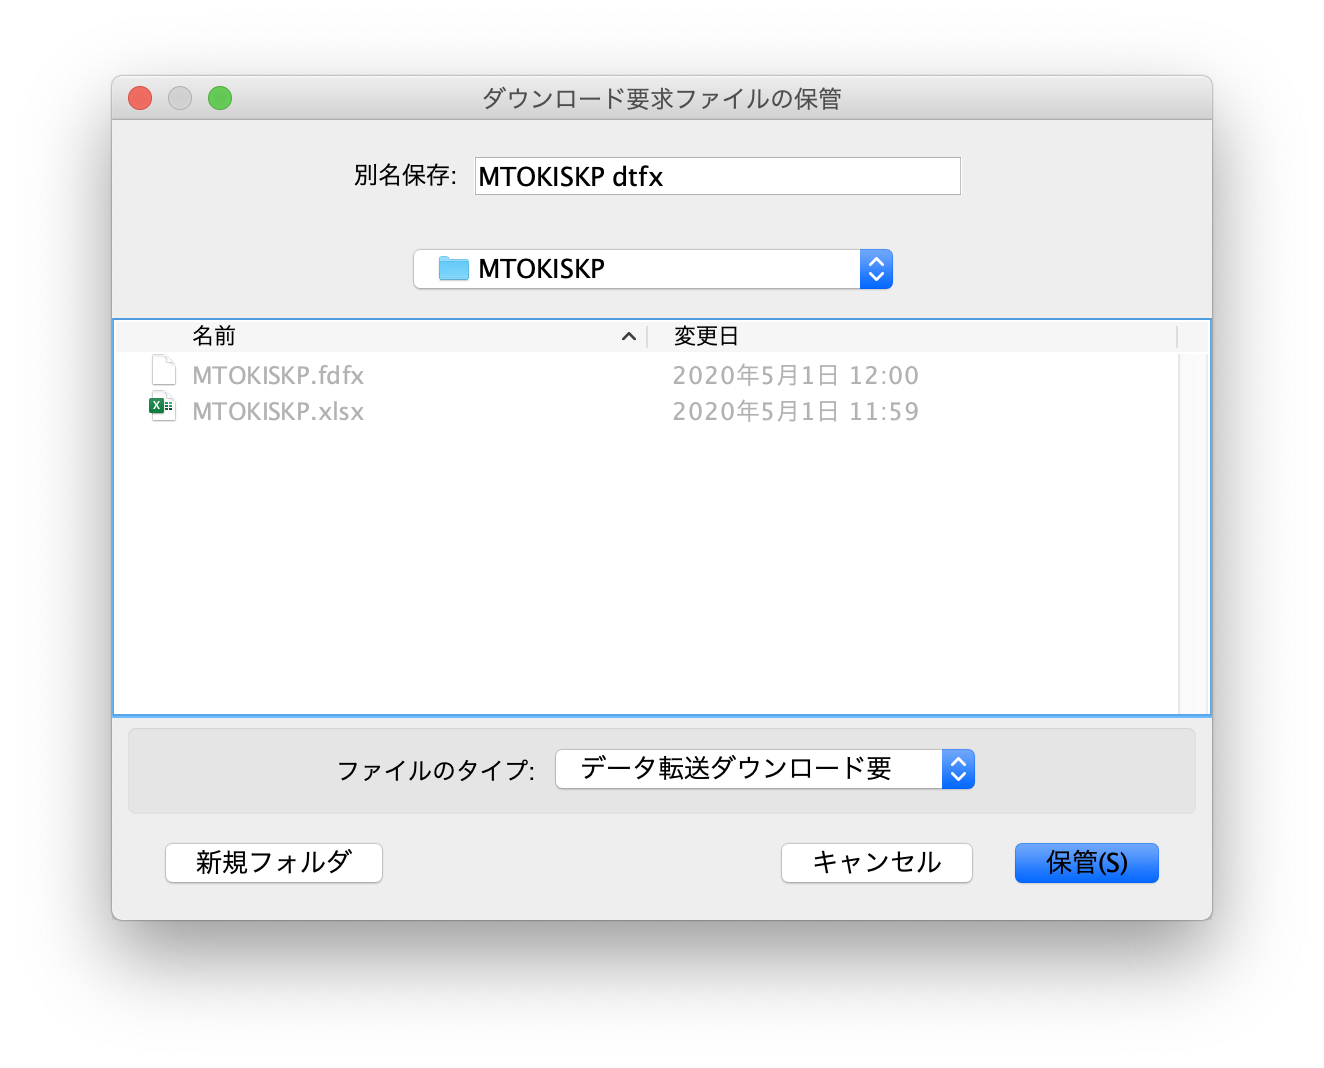Create a folder using 新規フォルダ
Screen dimensions: 1324x1068
click(273, 862)
